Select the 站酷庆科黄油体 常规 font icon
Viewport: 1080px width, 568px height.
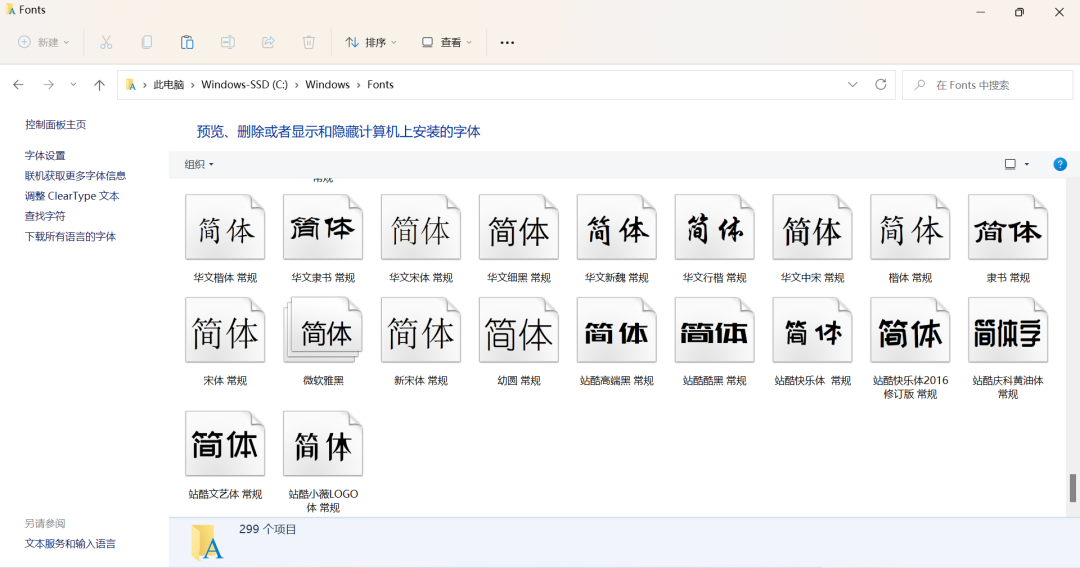tap(1008, 330)
